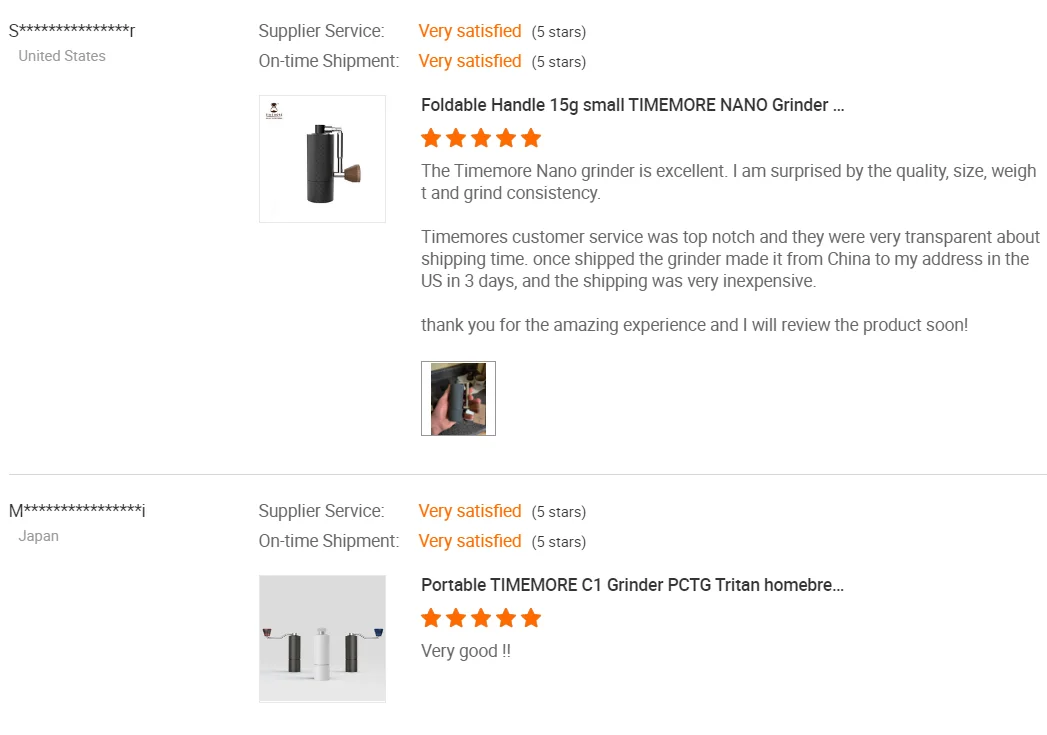
Task: Click the Japan reviewer's masked name
Action: coord(78,511)
